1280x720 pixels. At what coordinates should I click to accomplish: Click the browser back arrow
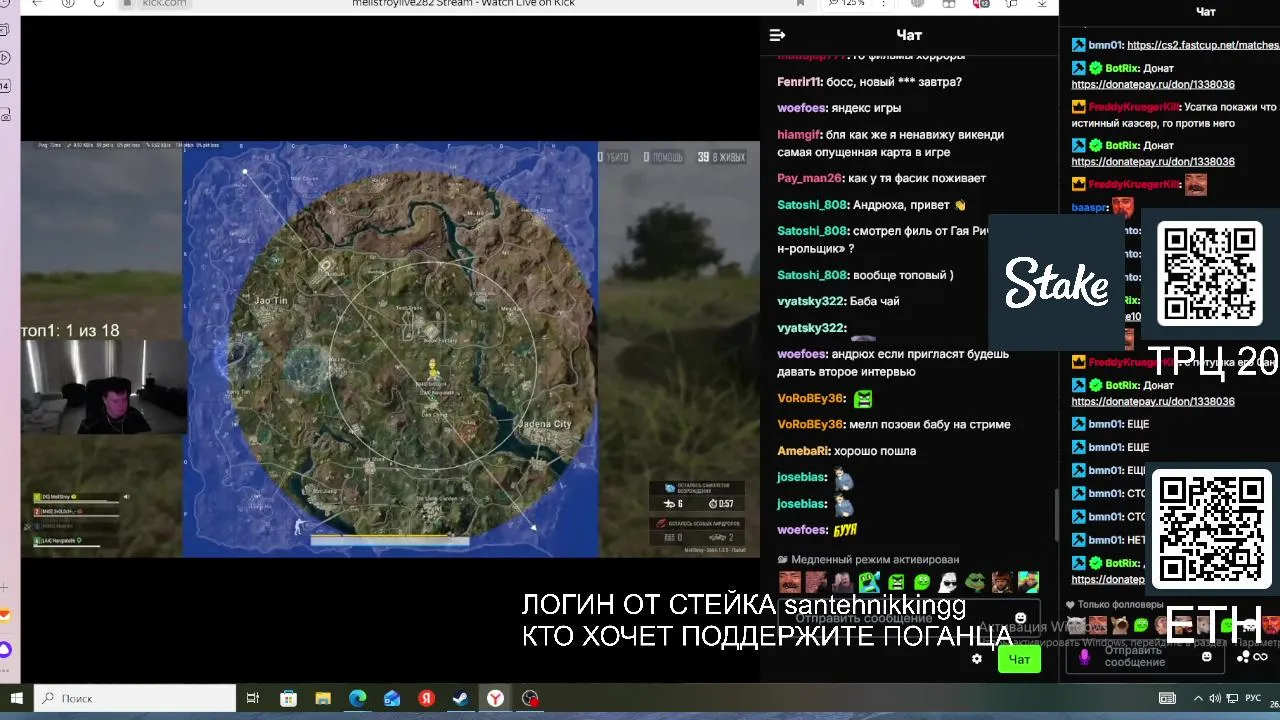click(37, 3)
